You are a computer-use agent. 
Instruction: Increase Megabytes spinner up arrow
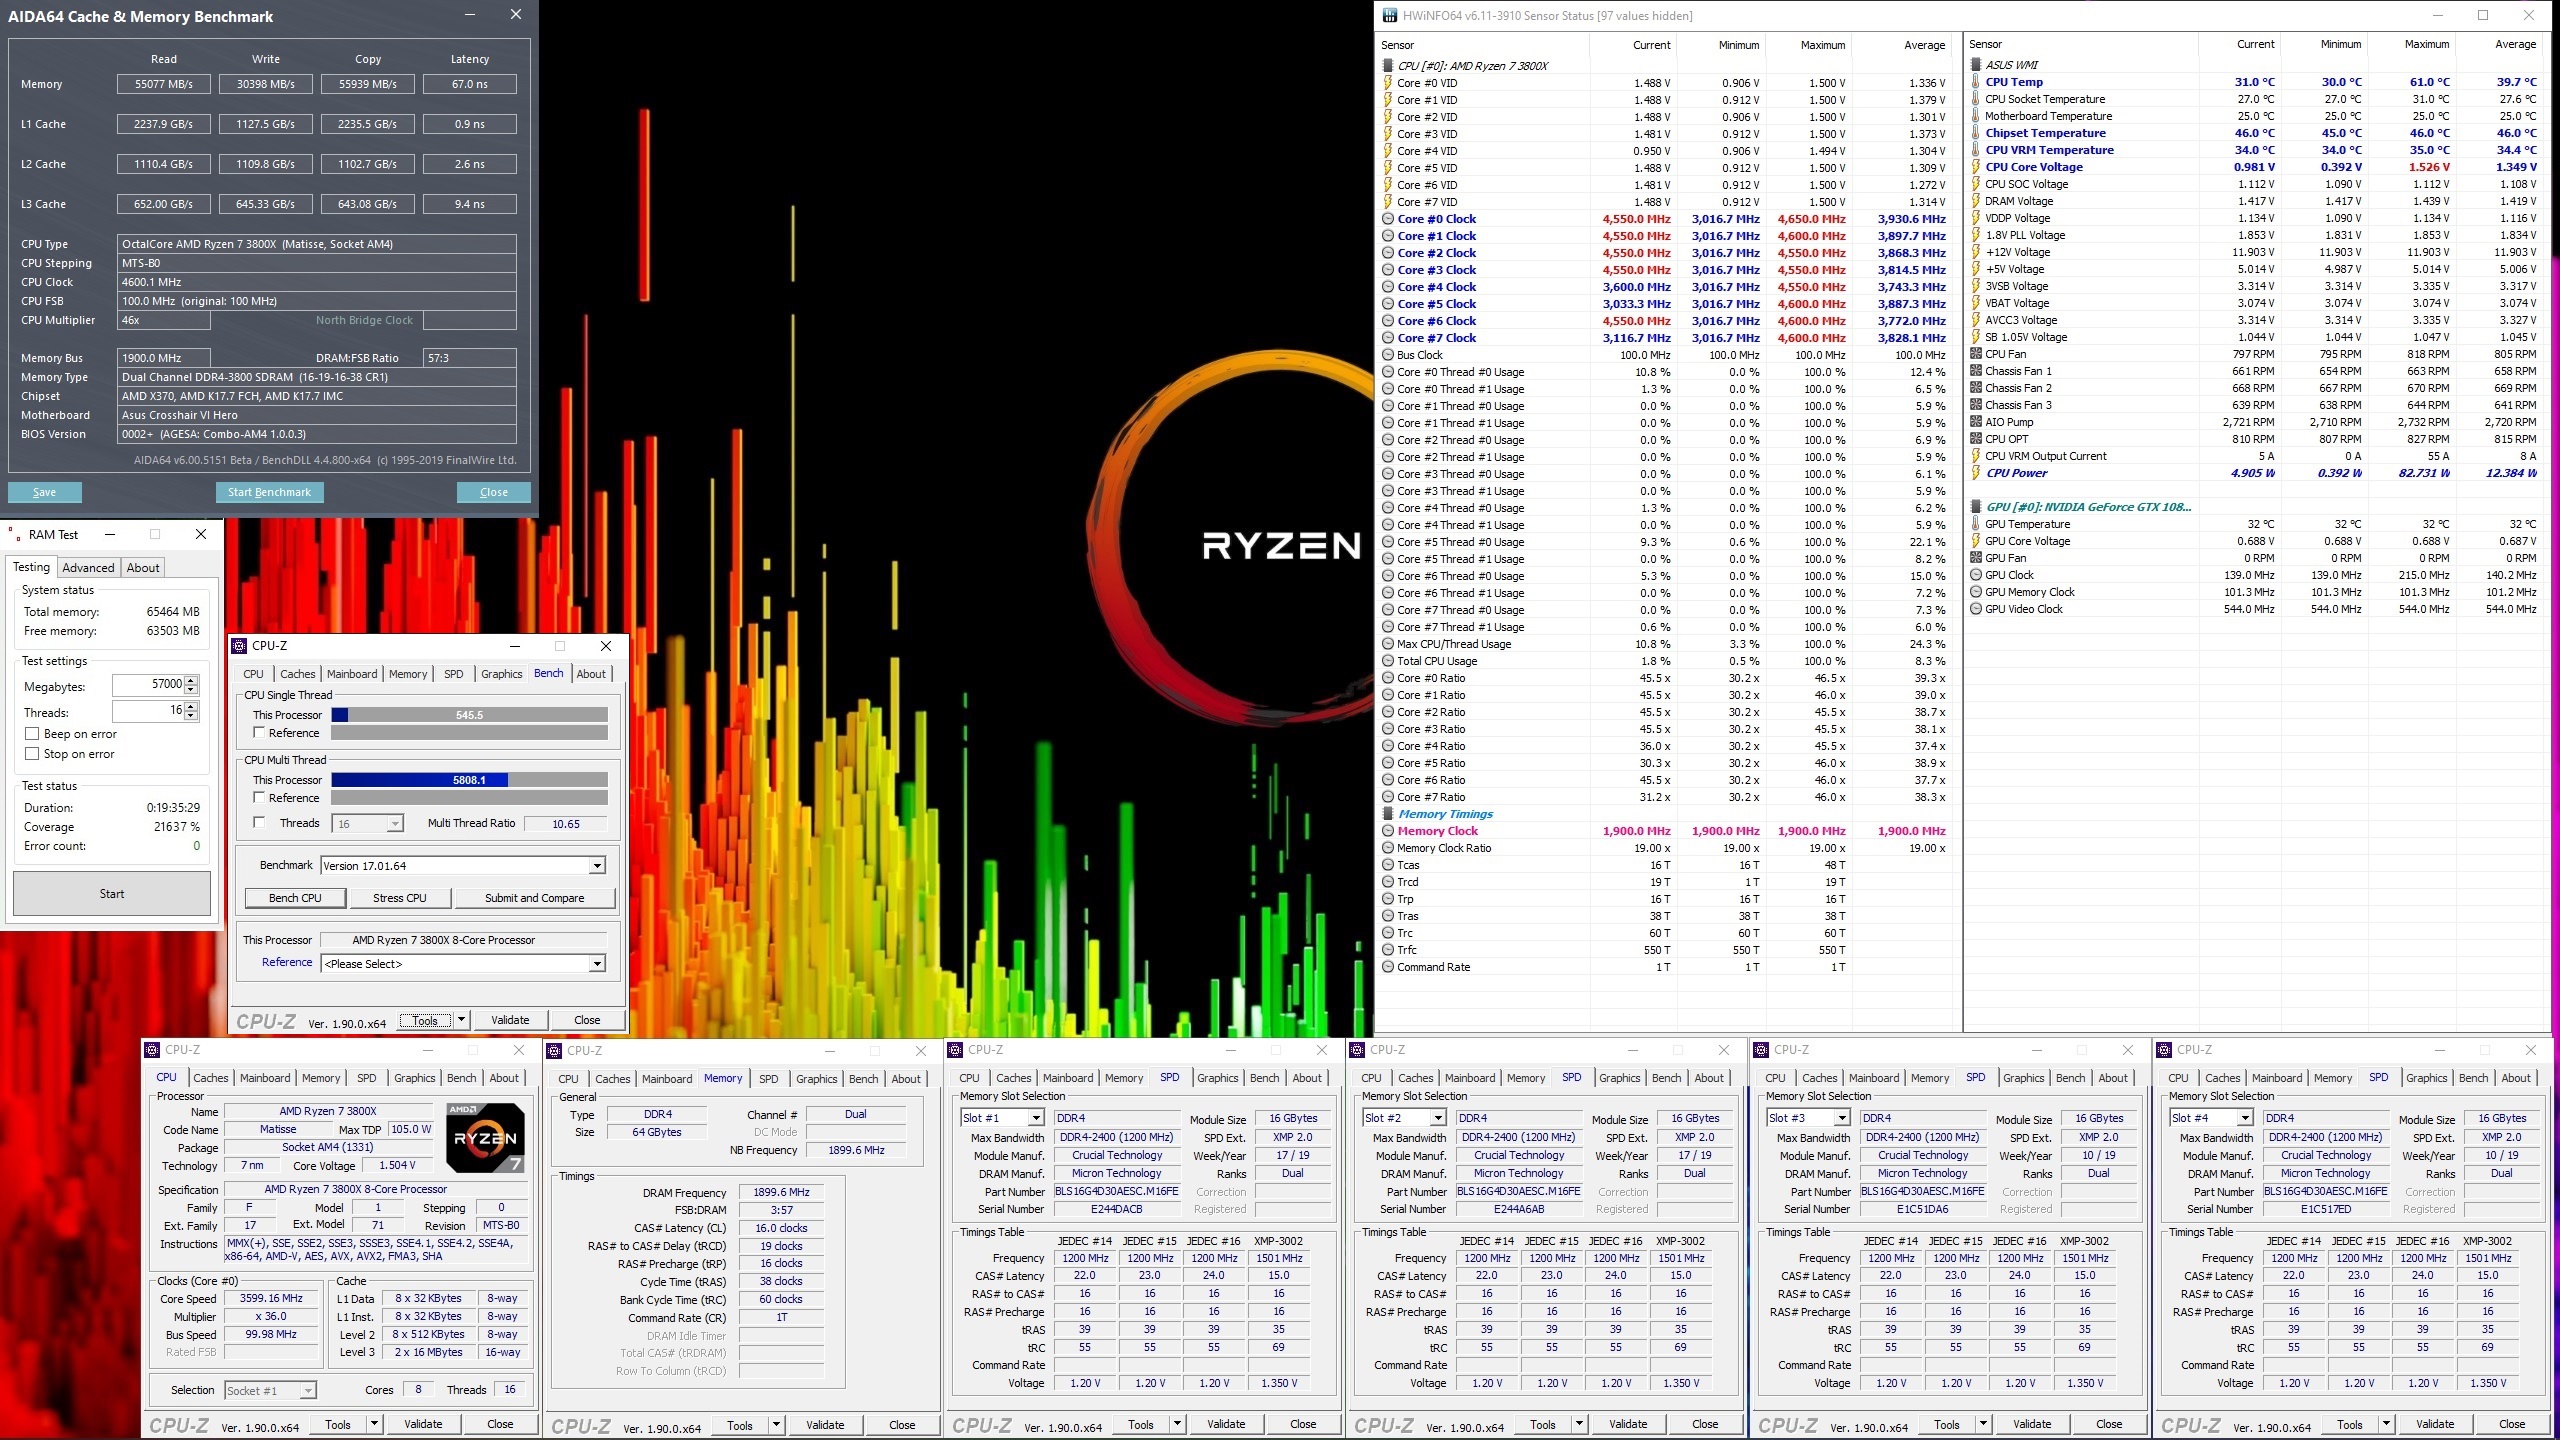(192, 680)
